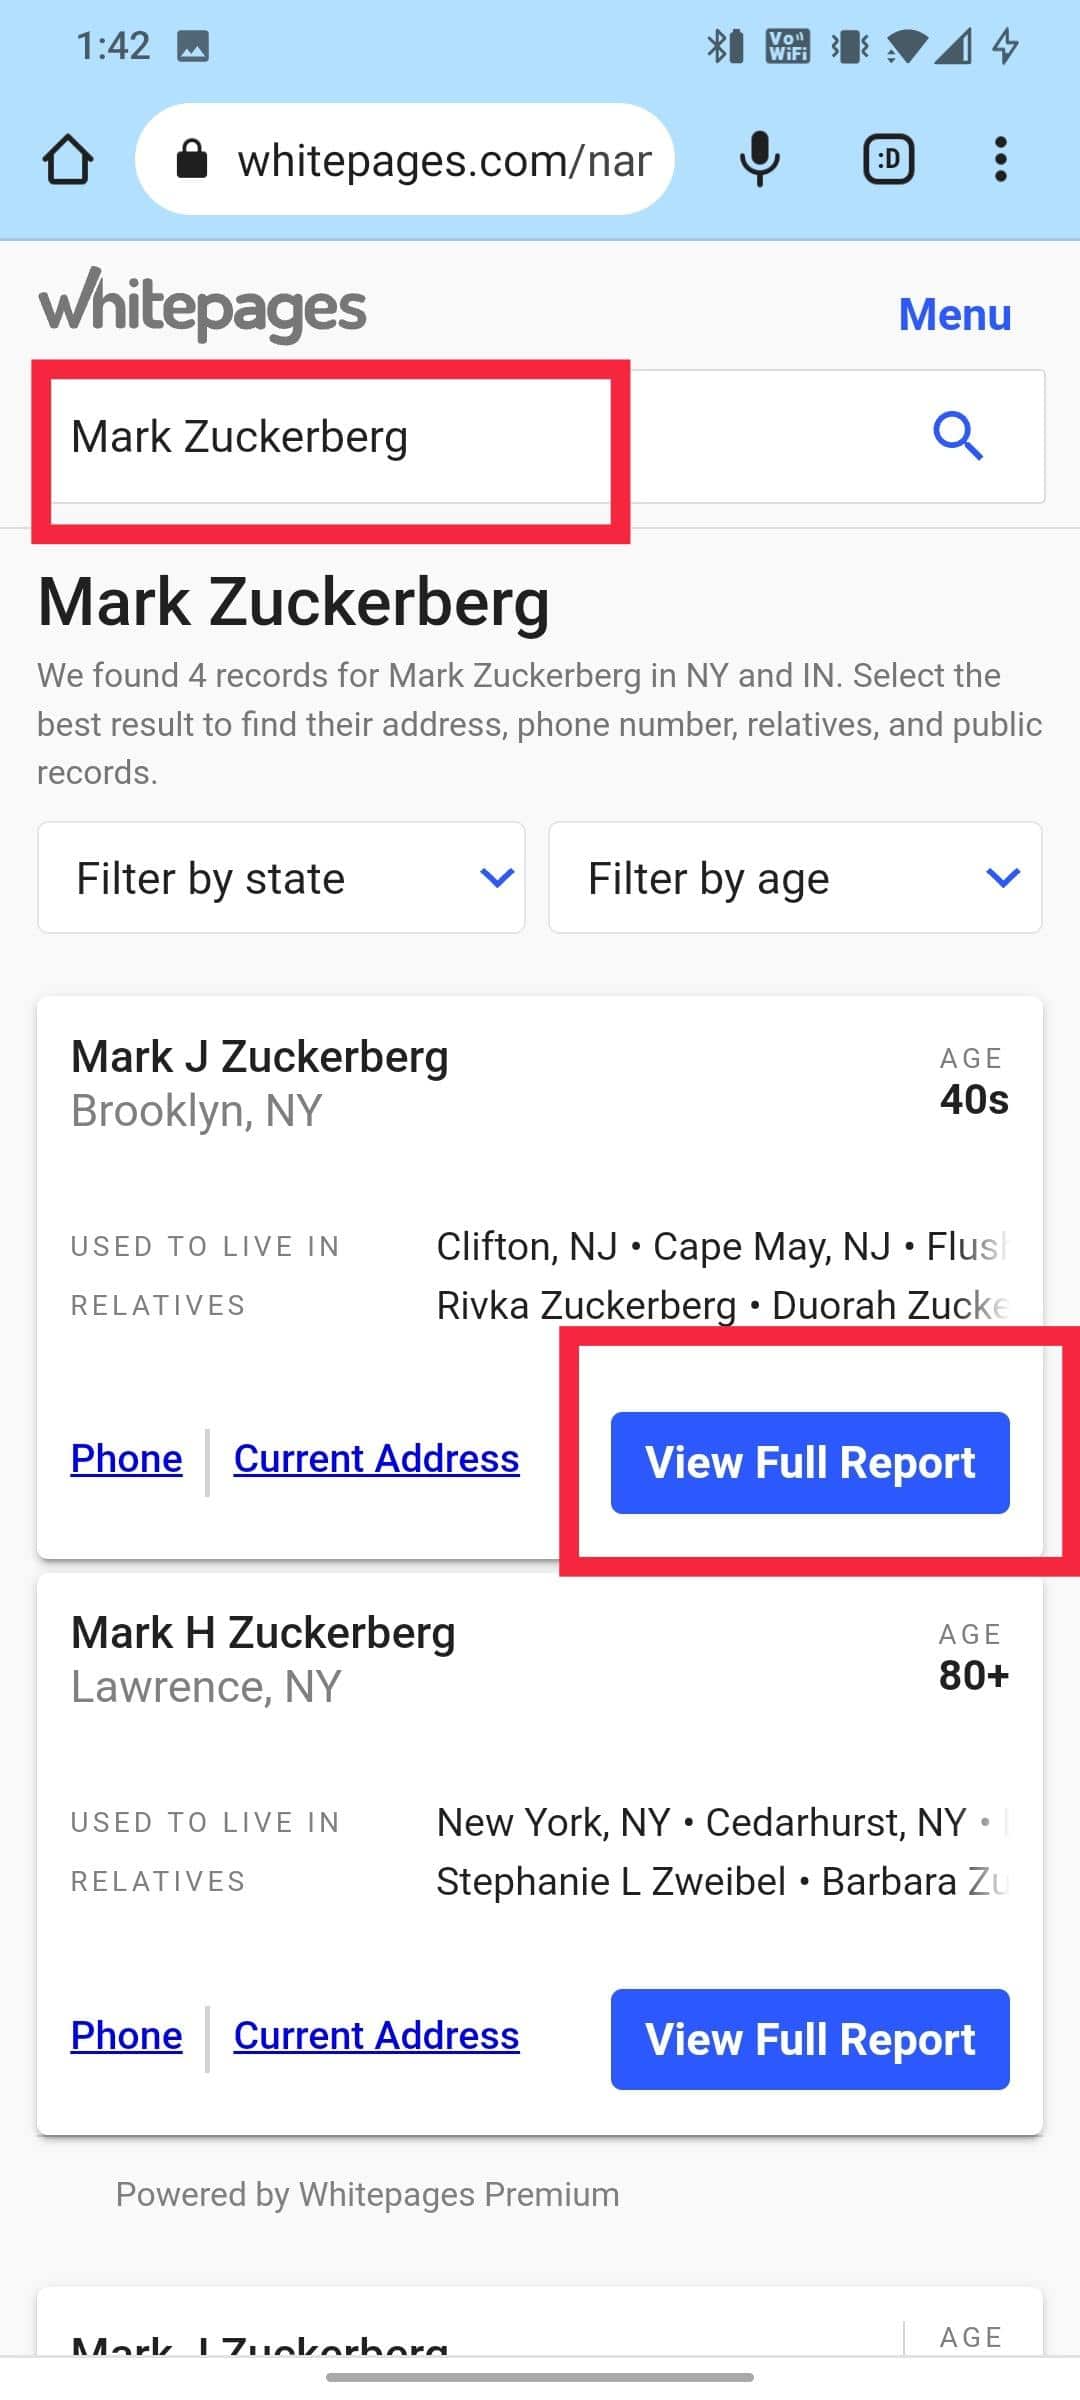Click the Mark Zuckerberg search input field
The width and height of the screenshot is (1080, 2400).
[x=330, y=437]
